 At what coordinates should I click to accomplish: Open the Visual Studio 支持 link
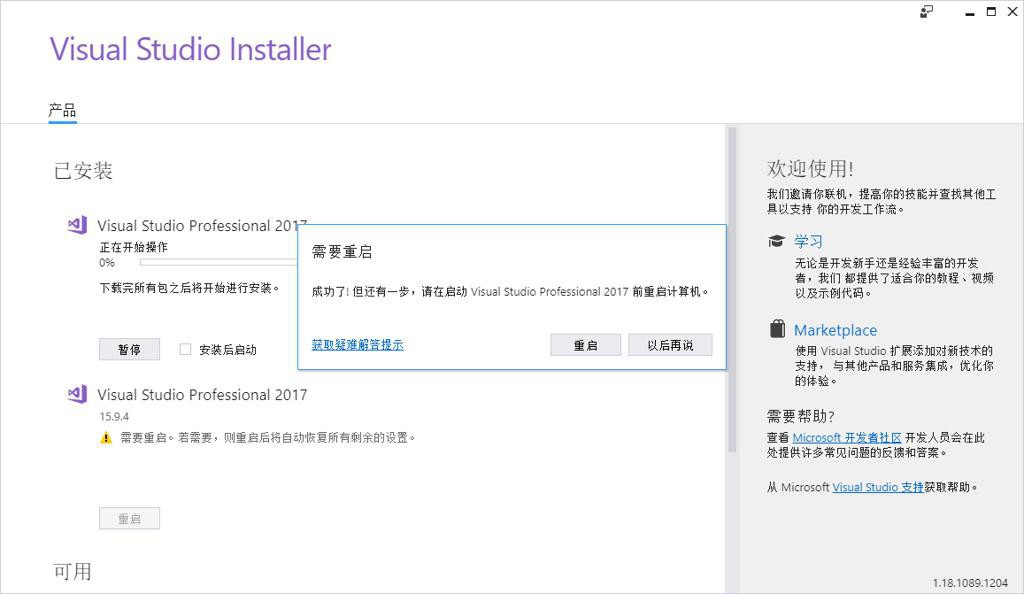(x=878, y=487)
